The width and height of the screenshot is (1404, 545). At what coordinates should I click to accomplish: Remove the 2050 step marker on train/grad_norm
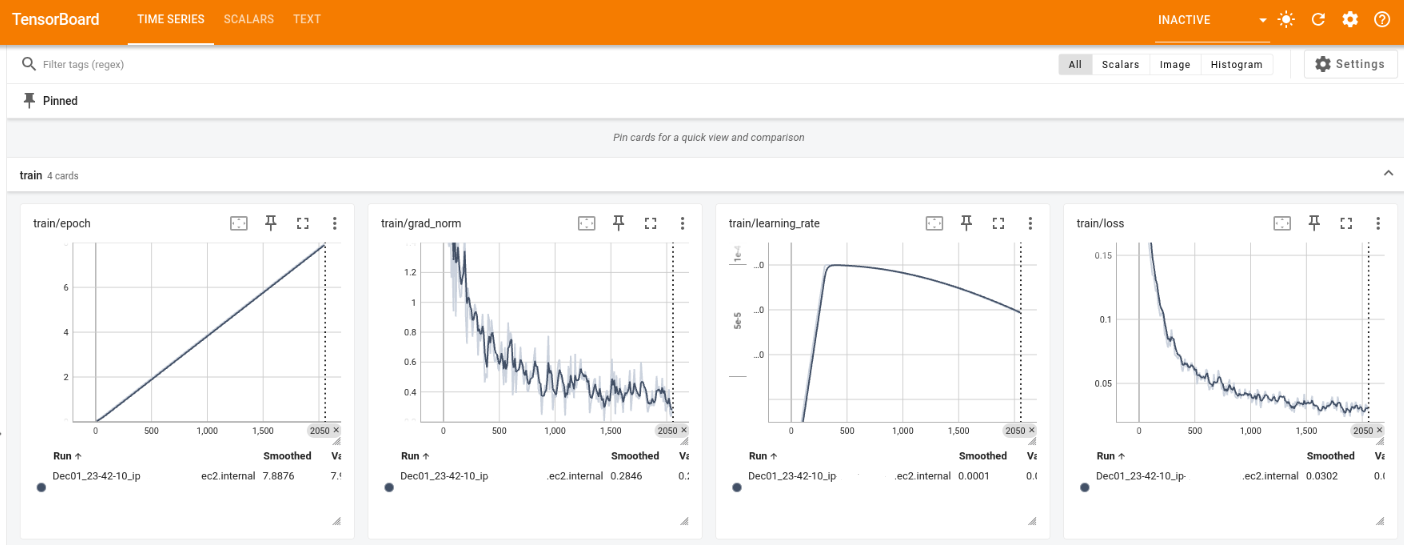(685, 430)
